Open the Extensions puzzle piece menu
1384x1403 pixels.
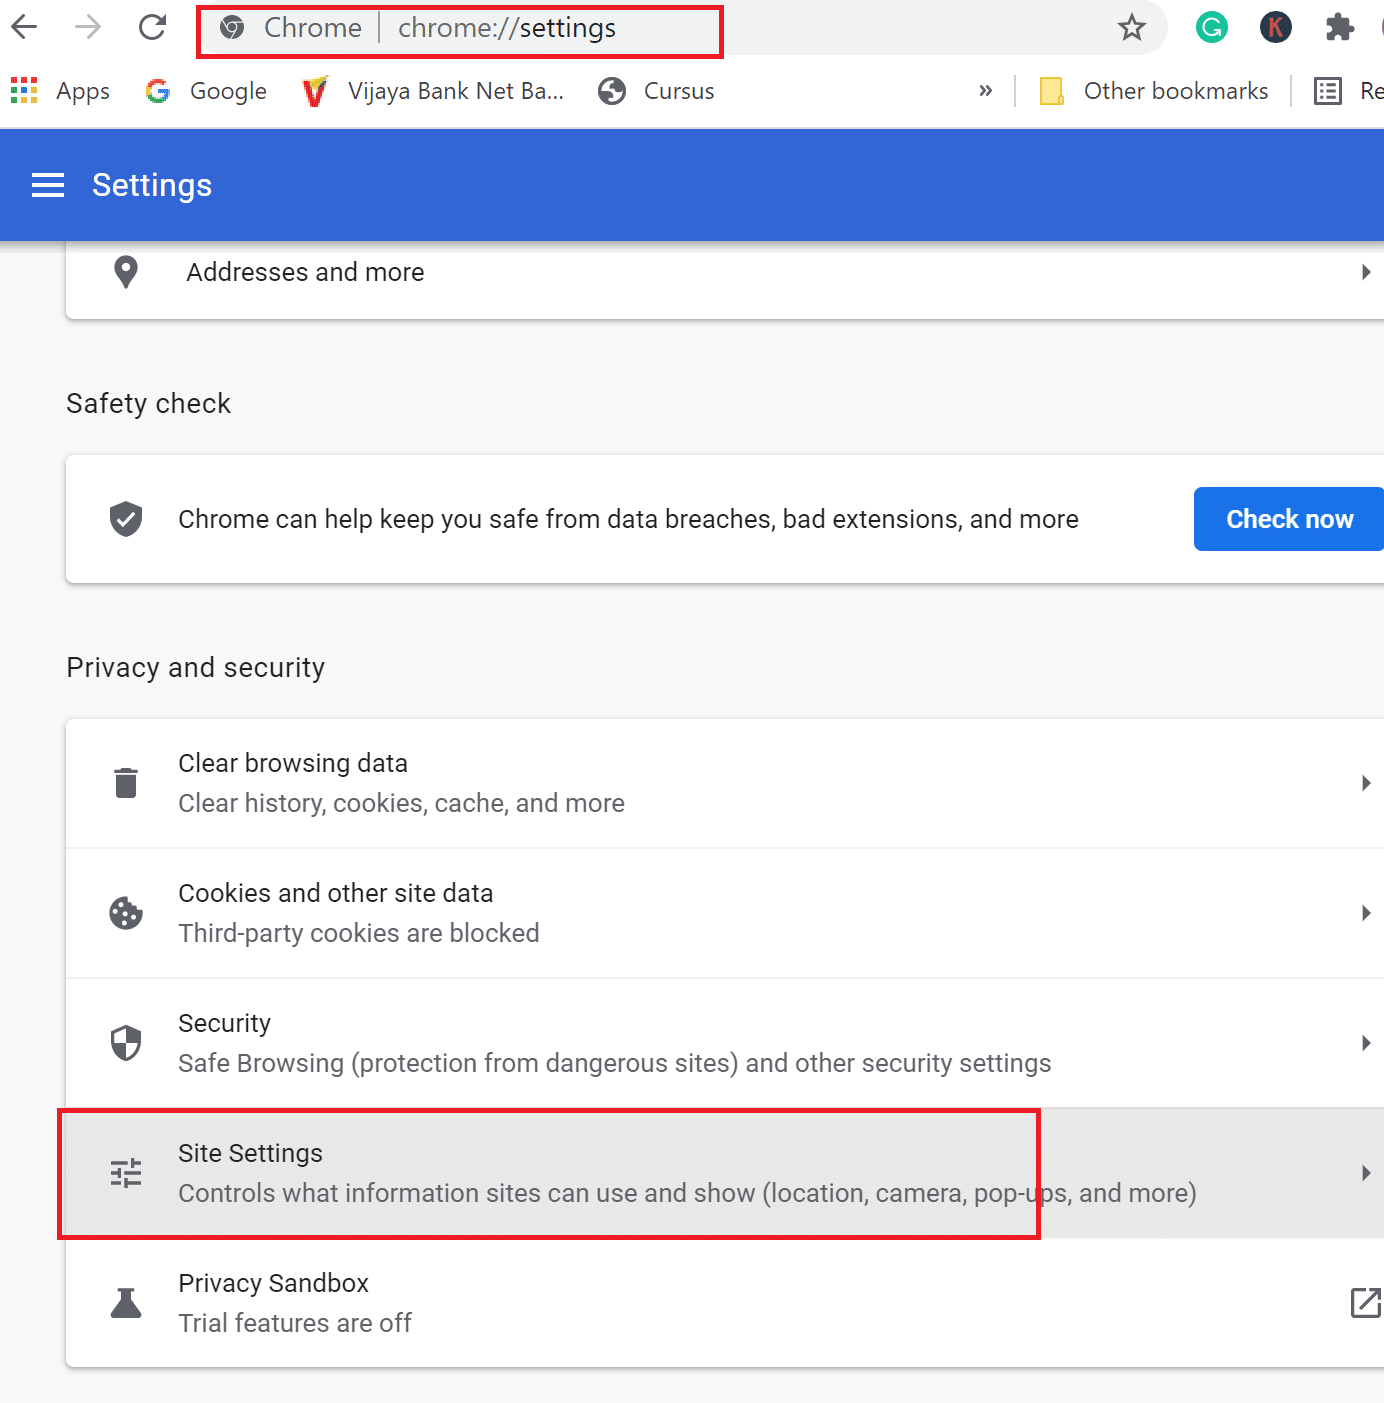coord(1339,27)
